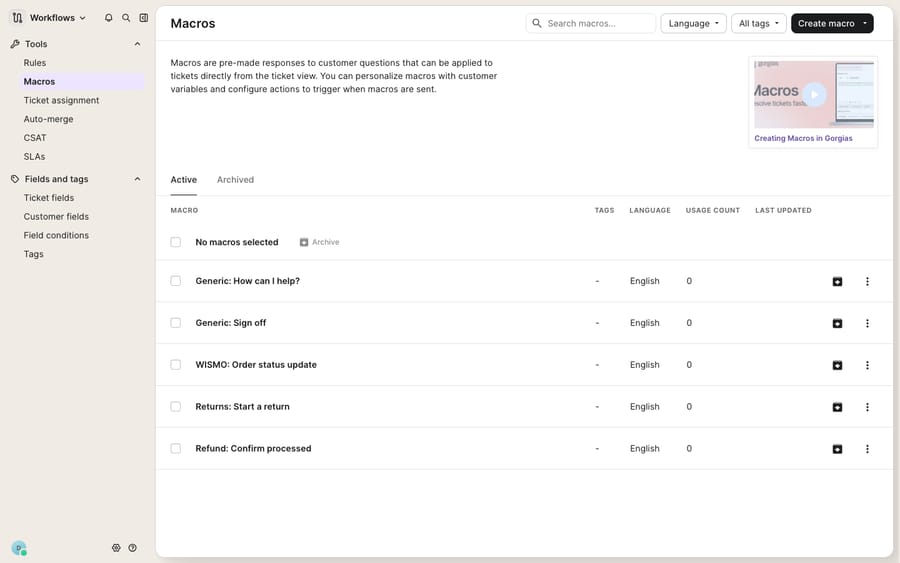Archive the Generic: How can I help? macro
The height and width of the screenshot is (563, 900).
point(837,281)
